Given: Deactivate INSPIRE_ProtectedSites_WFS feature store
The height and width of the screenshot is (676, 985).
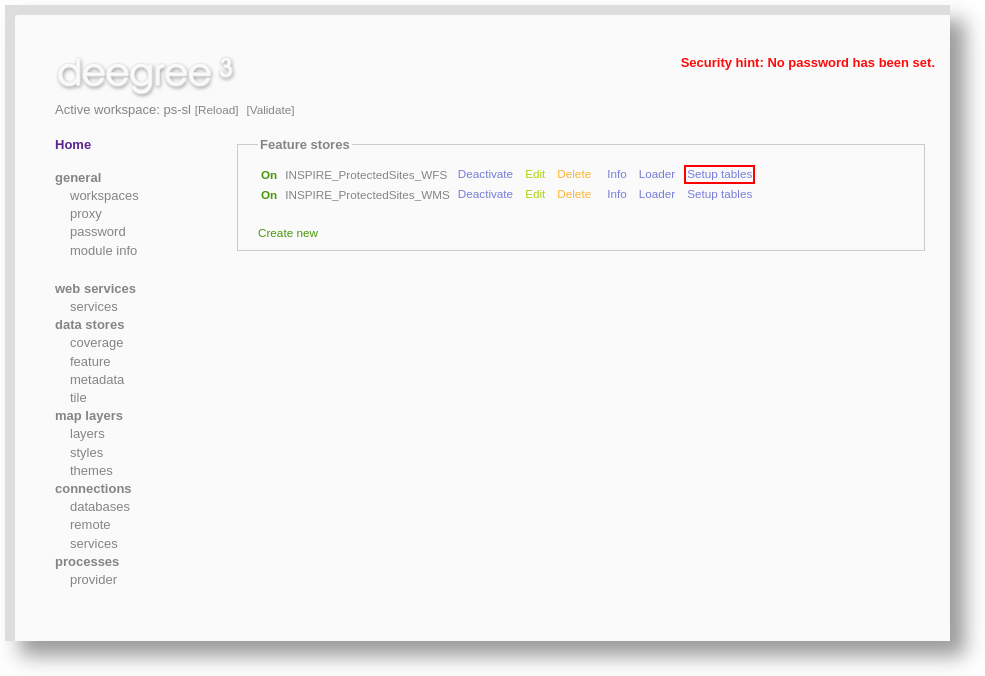Looking at the screenshot, I should pyautogui.click(x=485, y=174).
